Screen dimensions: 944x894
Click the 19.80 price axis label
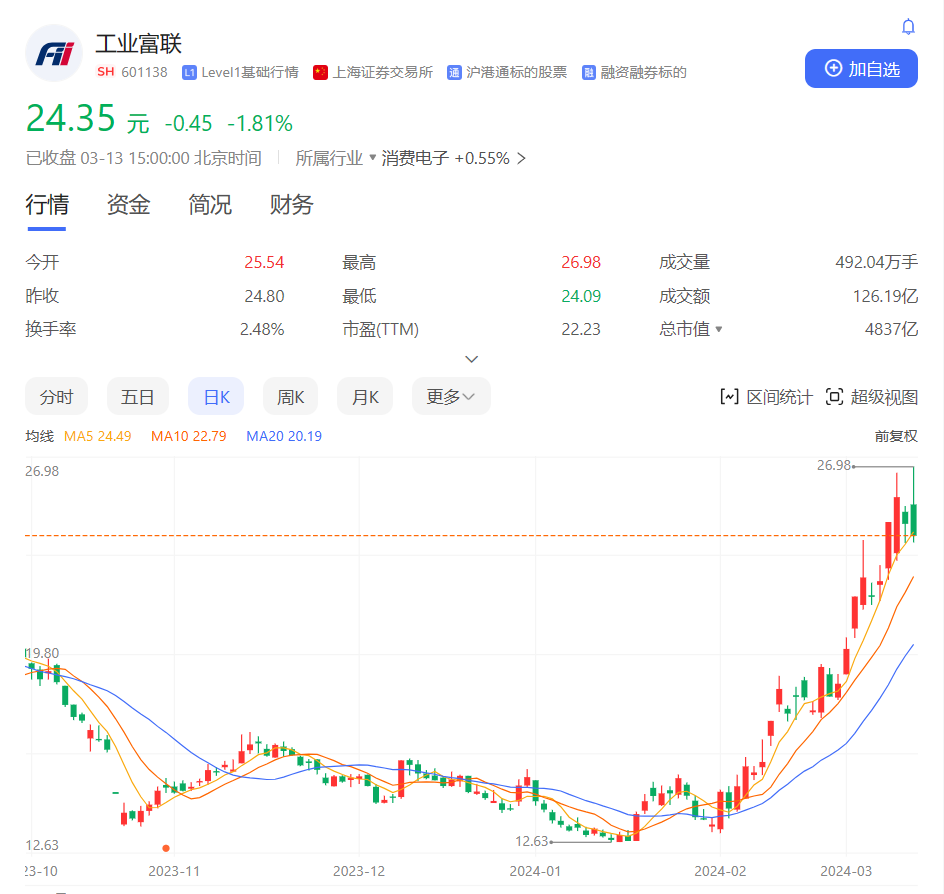(x=42, y=653)
